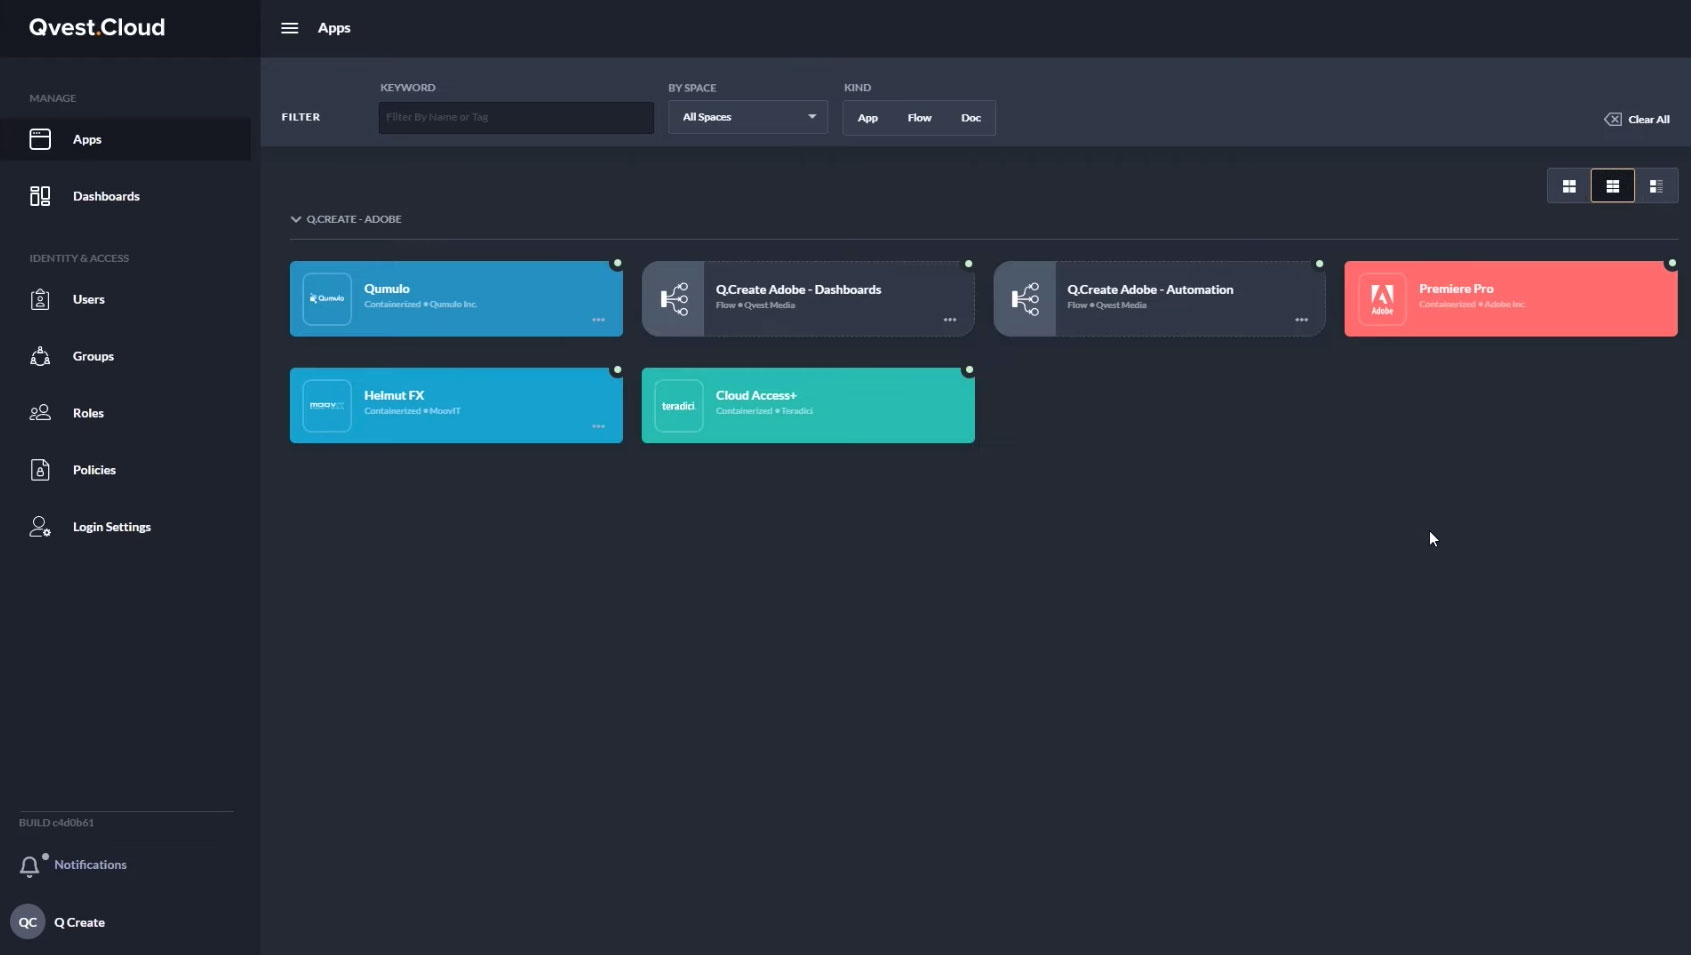Viewport: 1691px width, 955px height.
Task: Click the Users badge icon
Action: click(40, 299)
